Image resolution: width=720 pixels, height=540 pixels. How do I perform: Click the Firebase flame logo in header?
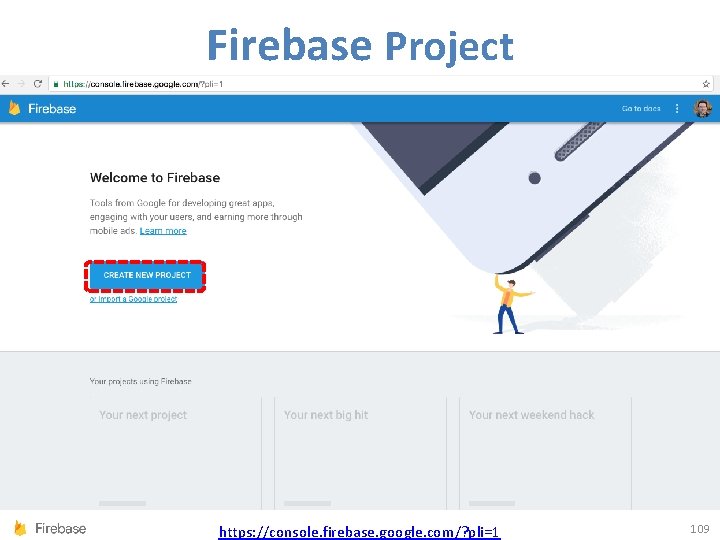(15, 108)
